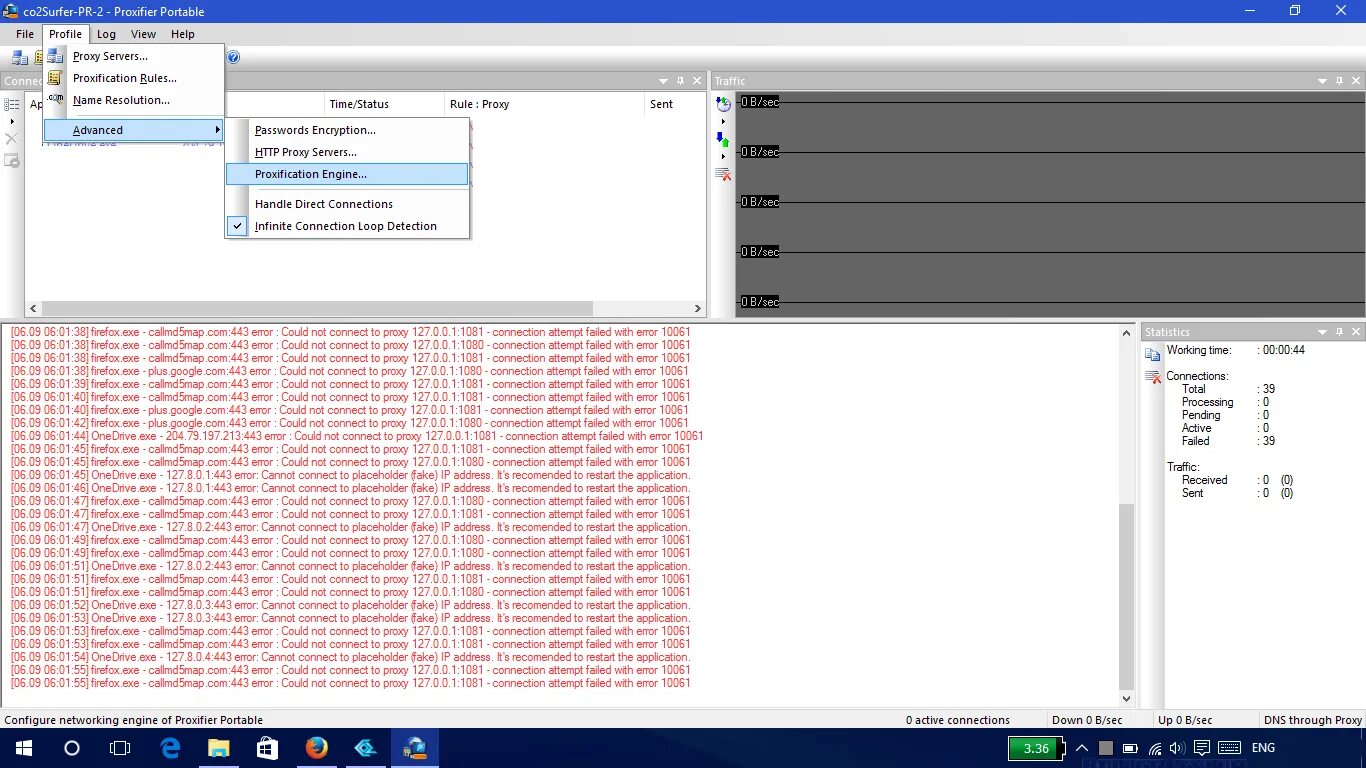
Task: Pin the Traffic panel
Action: (x=1339, y=81)
